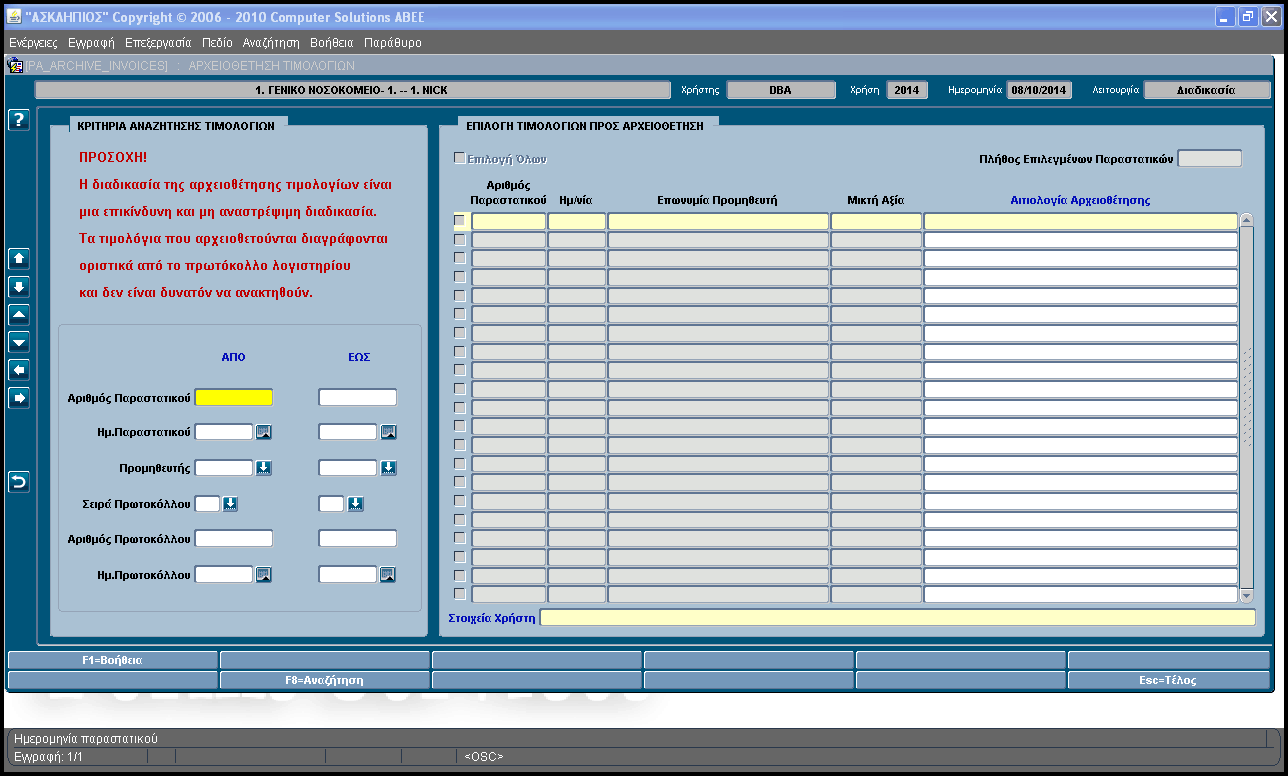Screen dimensions: 1288x776
Task: Toggle the Επιλογή Όλων checkbox
Action: (x=460, y=158)
